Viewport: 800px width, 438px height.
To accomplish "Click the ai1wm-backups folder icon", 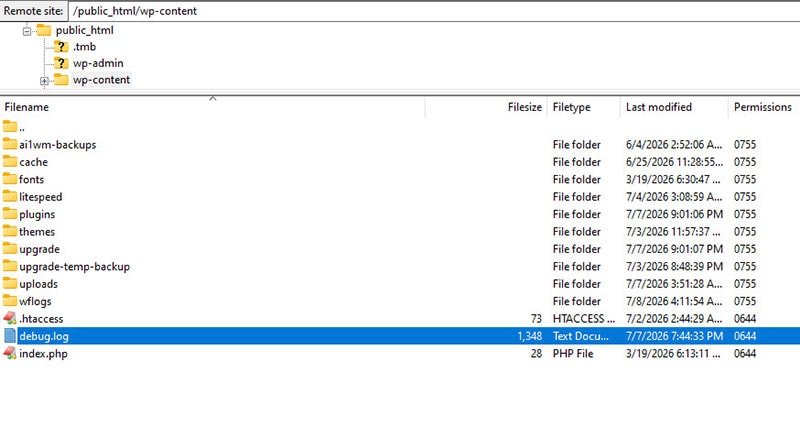I will (10, 144).
